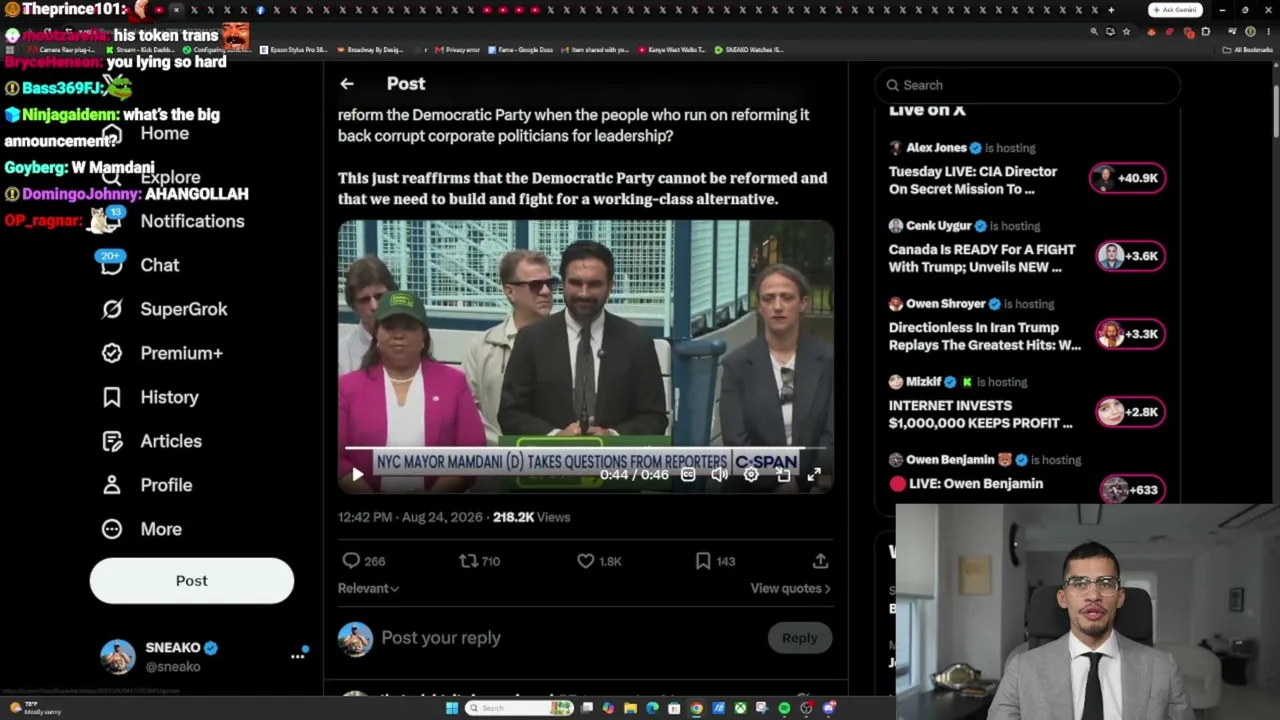Open replies using the comment icon

(x=351, y=561)
